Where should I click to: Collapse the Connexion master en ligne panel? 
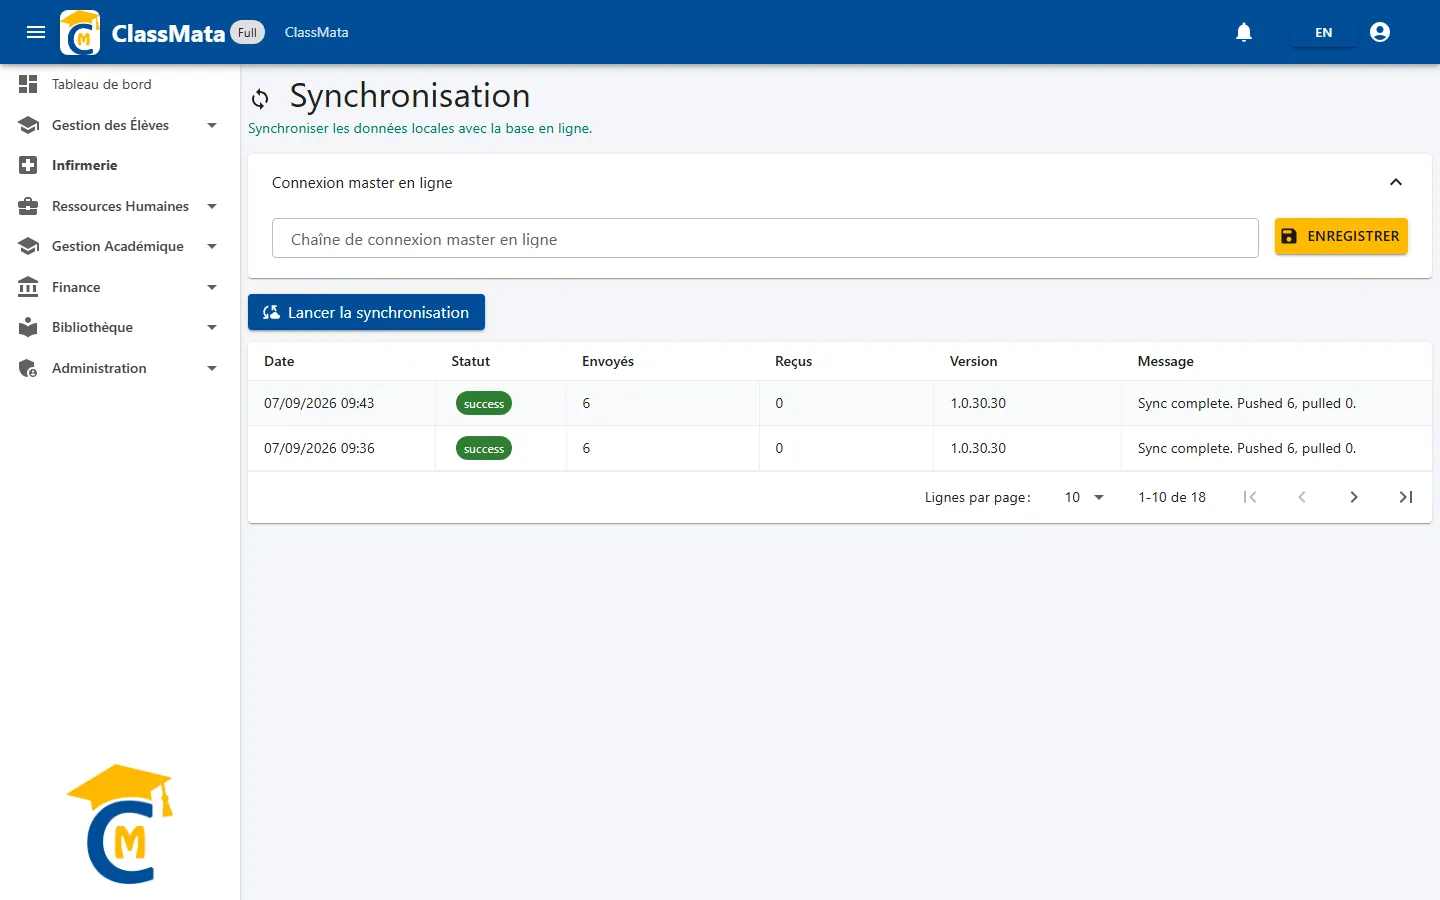(x=1396, y=182)
